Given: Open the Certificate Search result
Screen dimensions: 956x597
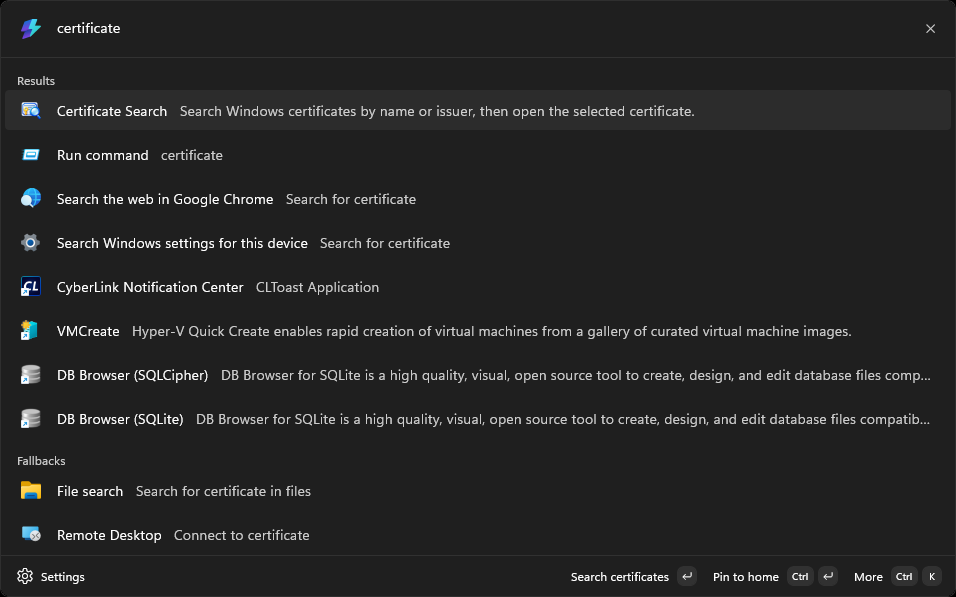Looking at the screenshot, I should [477, 110].
